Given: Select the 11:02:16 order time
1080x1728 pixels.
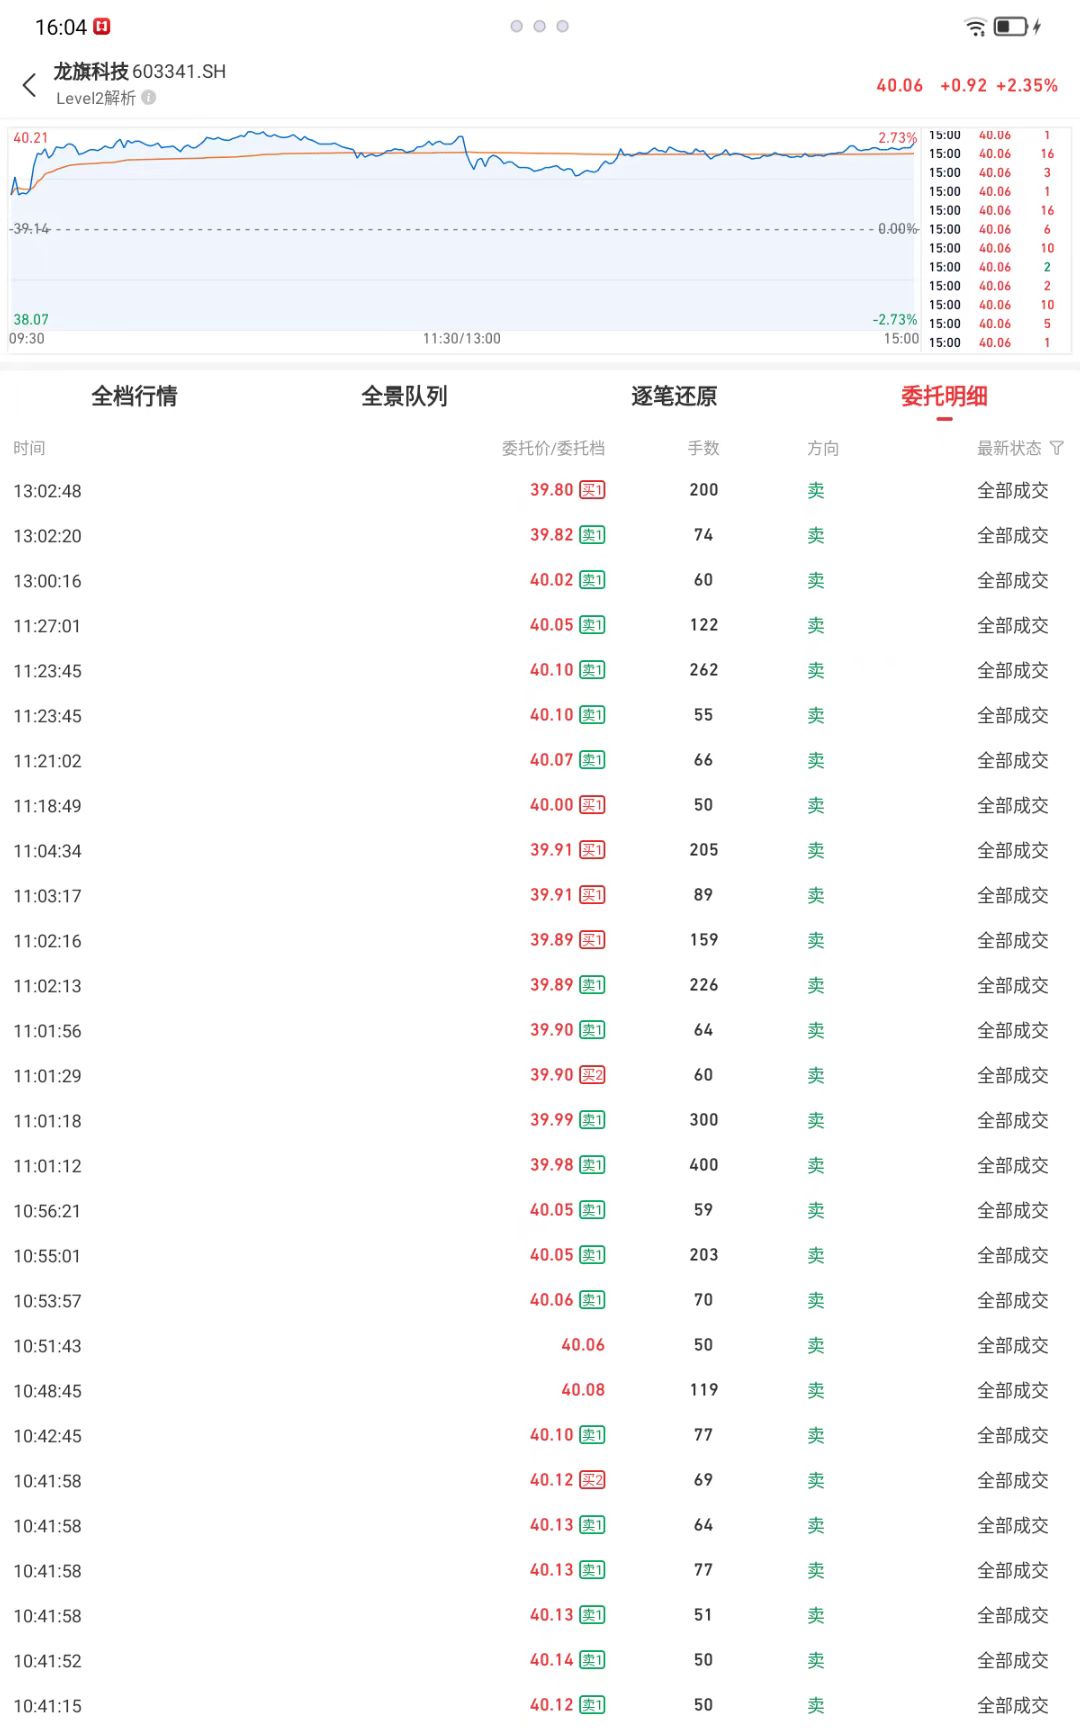Looking at the screenshot, I should coord(48,941).
